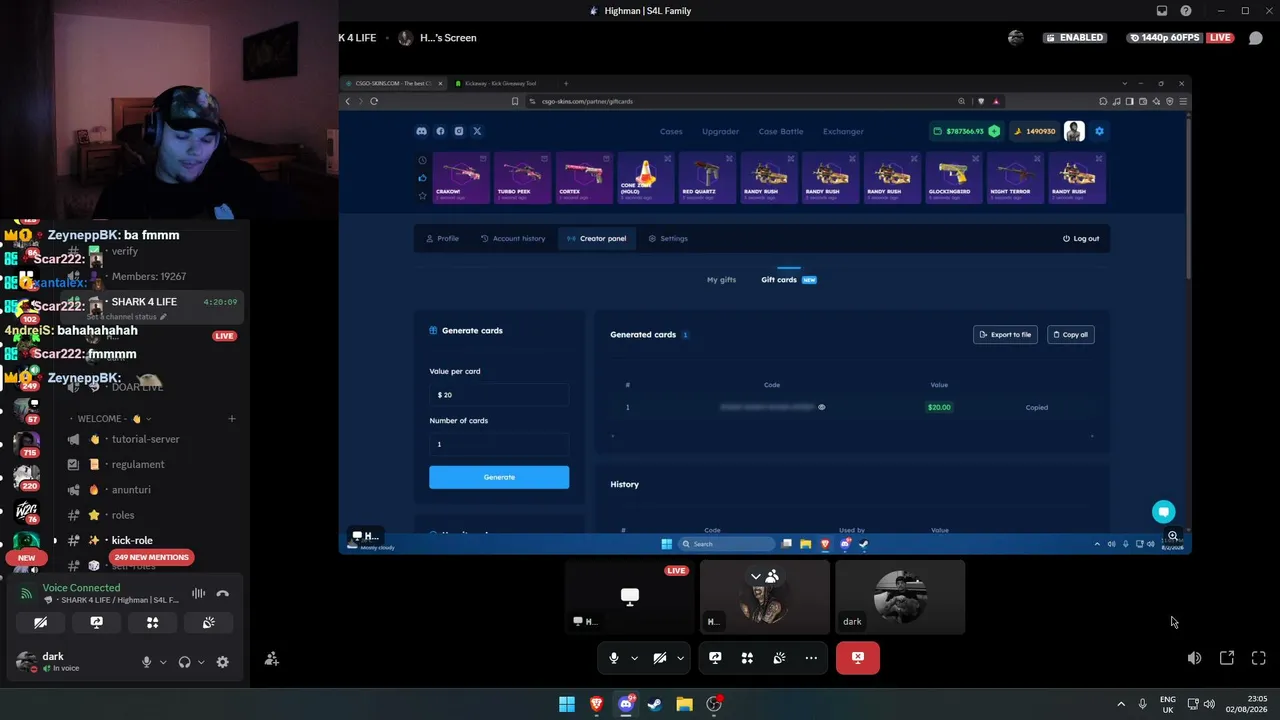Viewport: 1280px width, 720px height.
Task: Reveal the hidden gift card code with the eye icon
Action: tap(822, 407)
